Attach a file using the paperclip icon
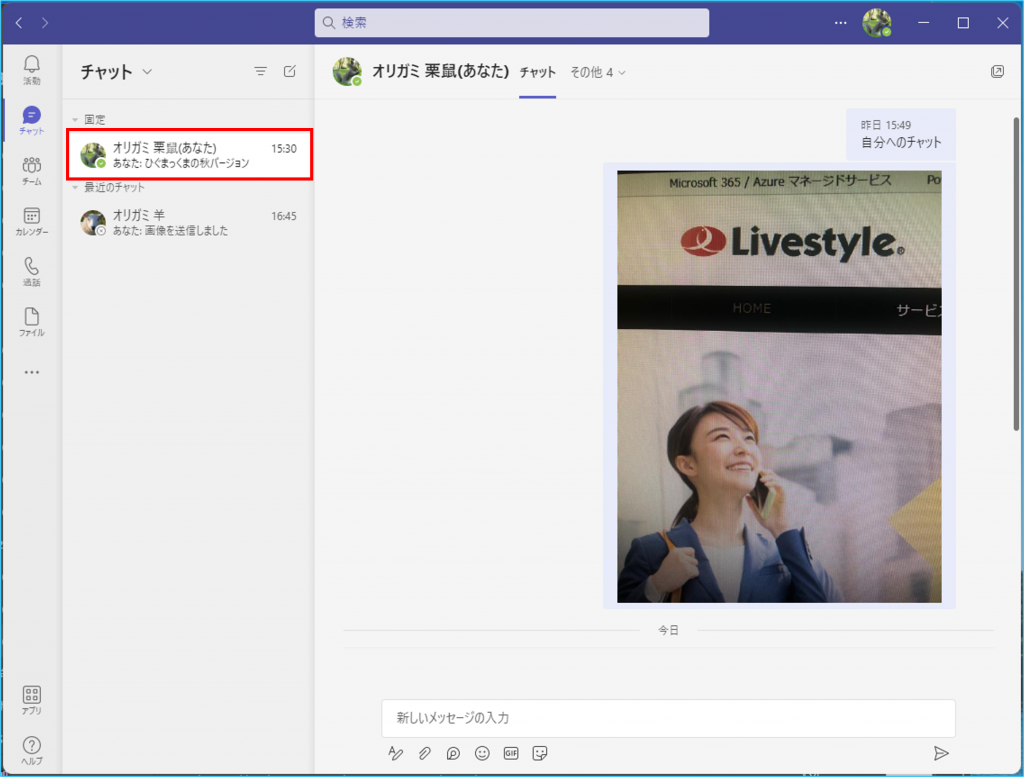Screen dimensions: 1024x777 pyautogui.click(x=424, y=753)
